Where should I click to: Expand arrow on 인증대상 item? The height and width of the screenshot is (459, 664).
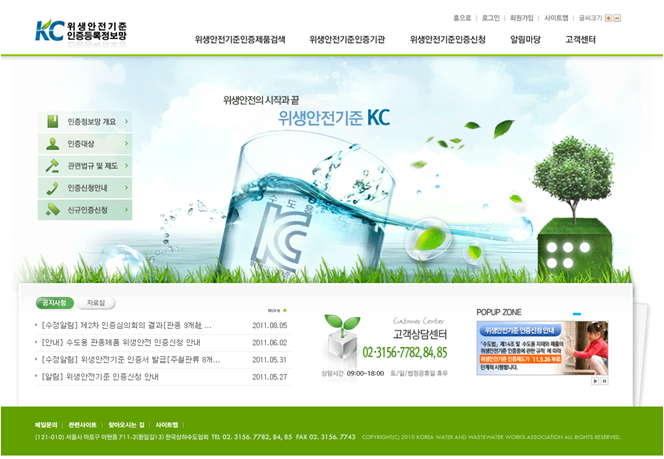[126, 144]
